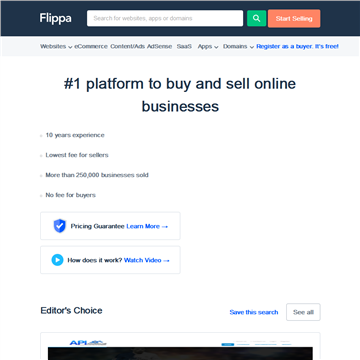Open the AdSense category
The height and width of the screenshot is (360, 360).
tap(160, 47)
